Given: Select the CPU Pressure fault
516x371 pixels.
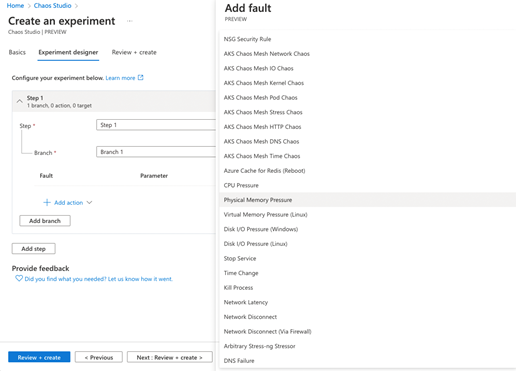Looking at the screenshot, I should point(368,185).
